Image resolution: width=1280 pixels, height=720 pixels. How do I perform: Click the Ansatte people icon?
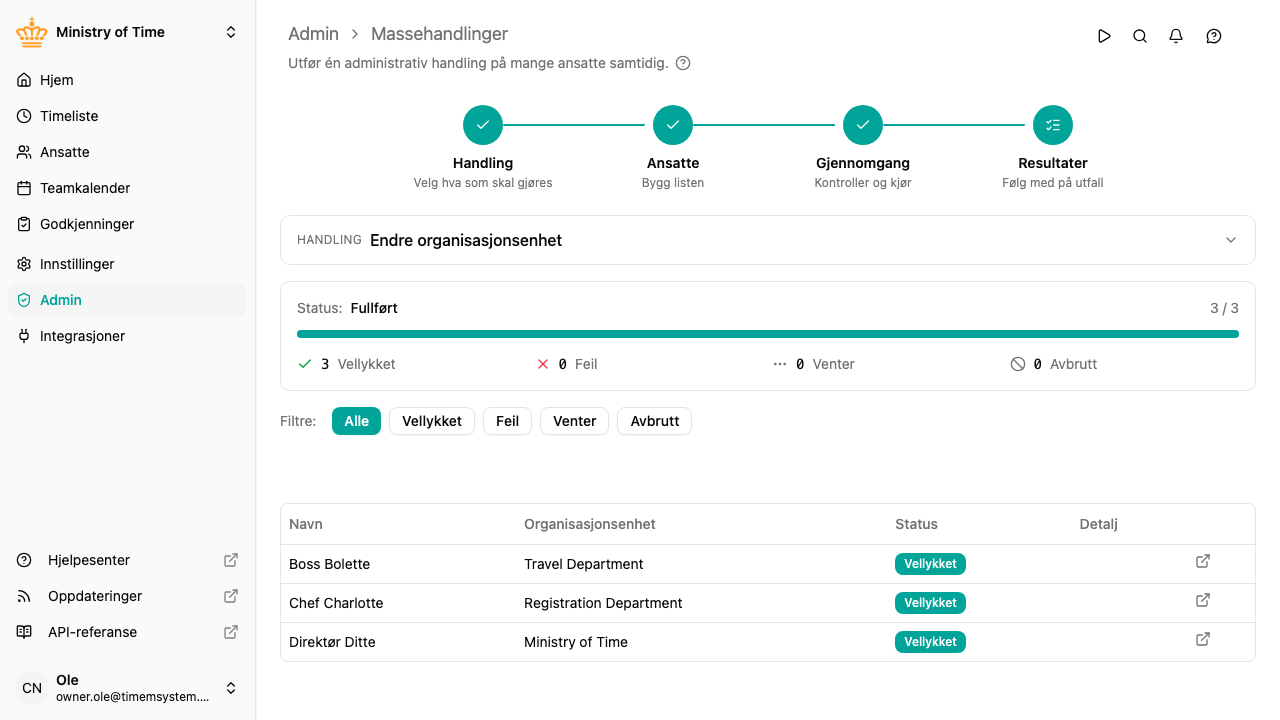click(24, 152)
